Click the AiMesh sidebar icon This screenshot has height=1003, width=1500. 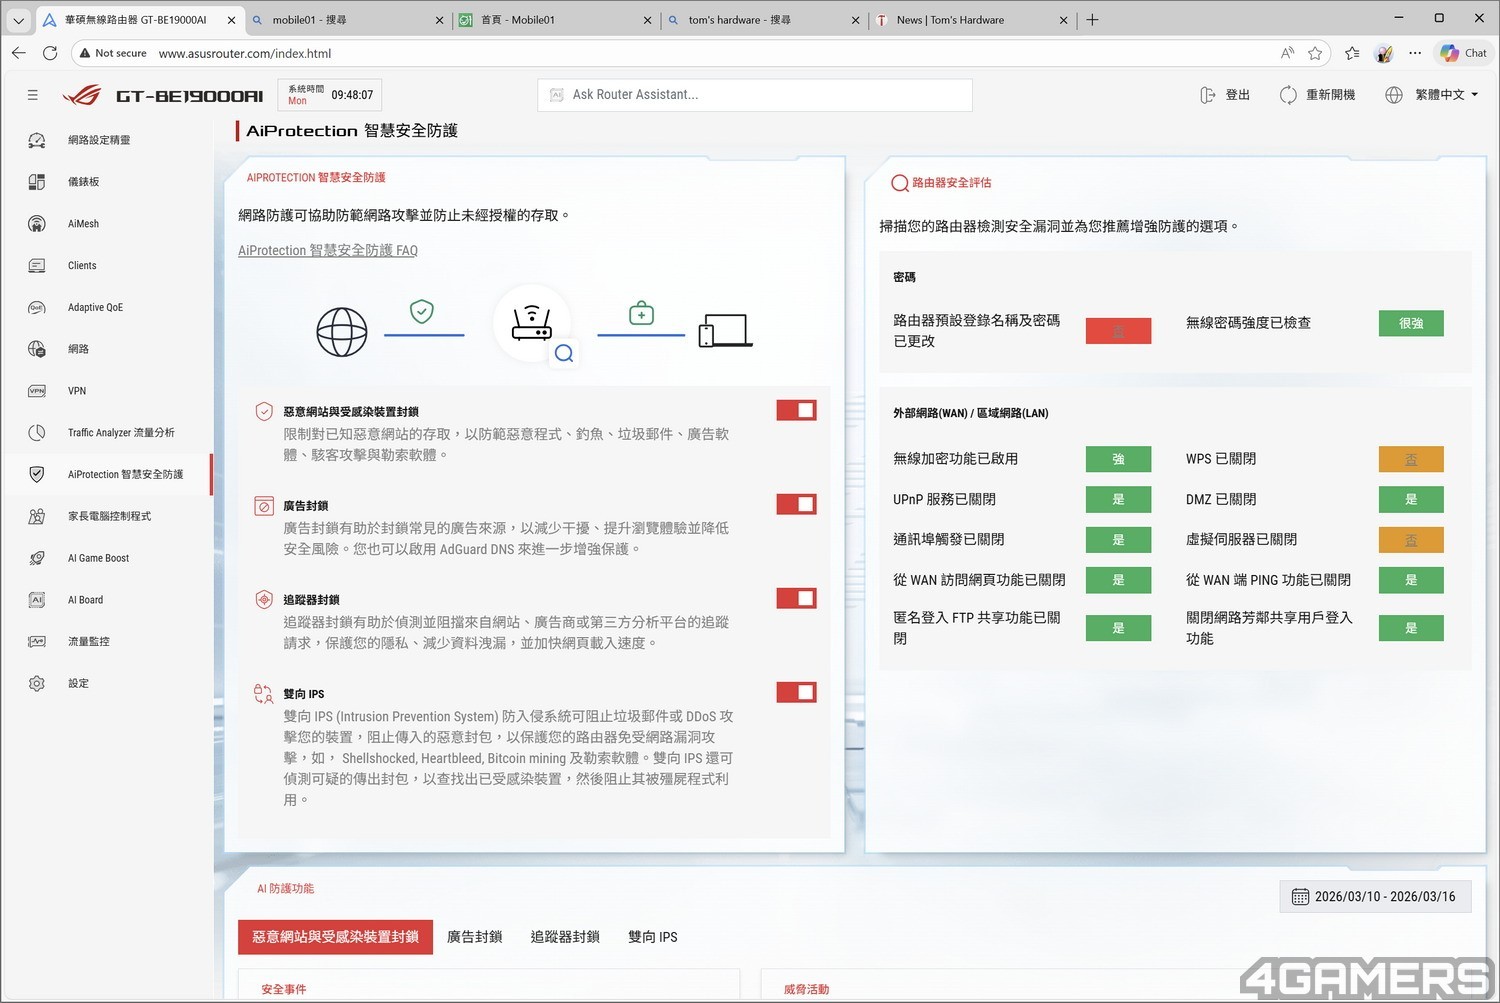(x=37, y=224)
